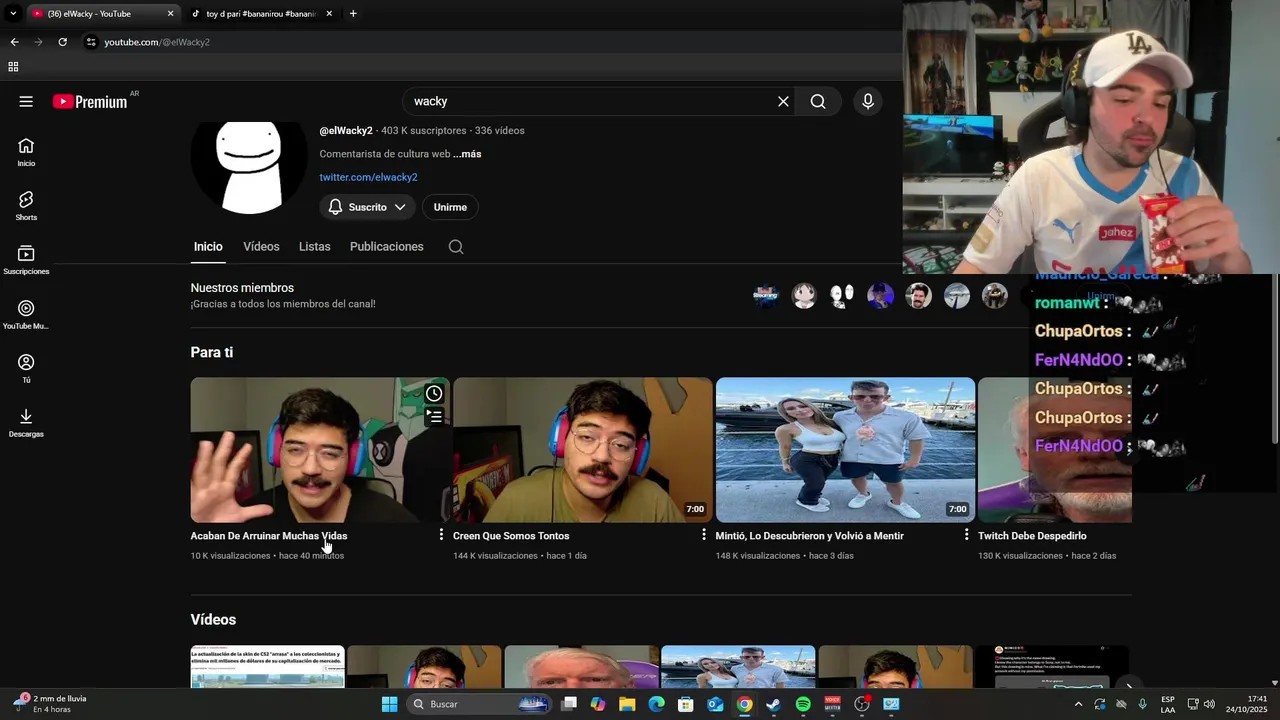Go to Inicio in the sidebar
The image size is (1280, 720).
pos(26,152)
